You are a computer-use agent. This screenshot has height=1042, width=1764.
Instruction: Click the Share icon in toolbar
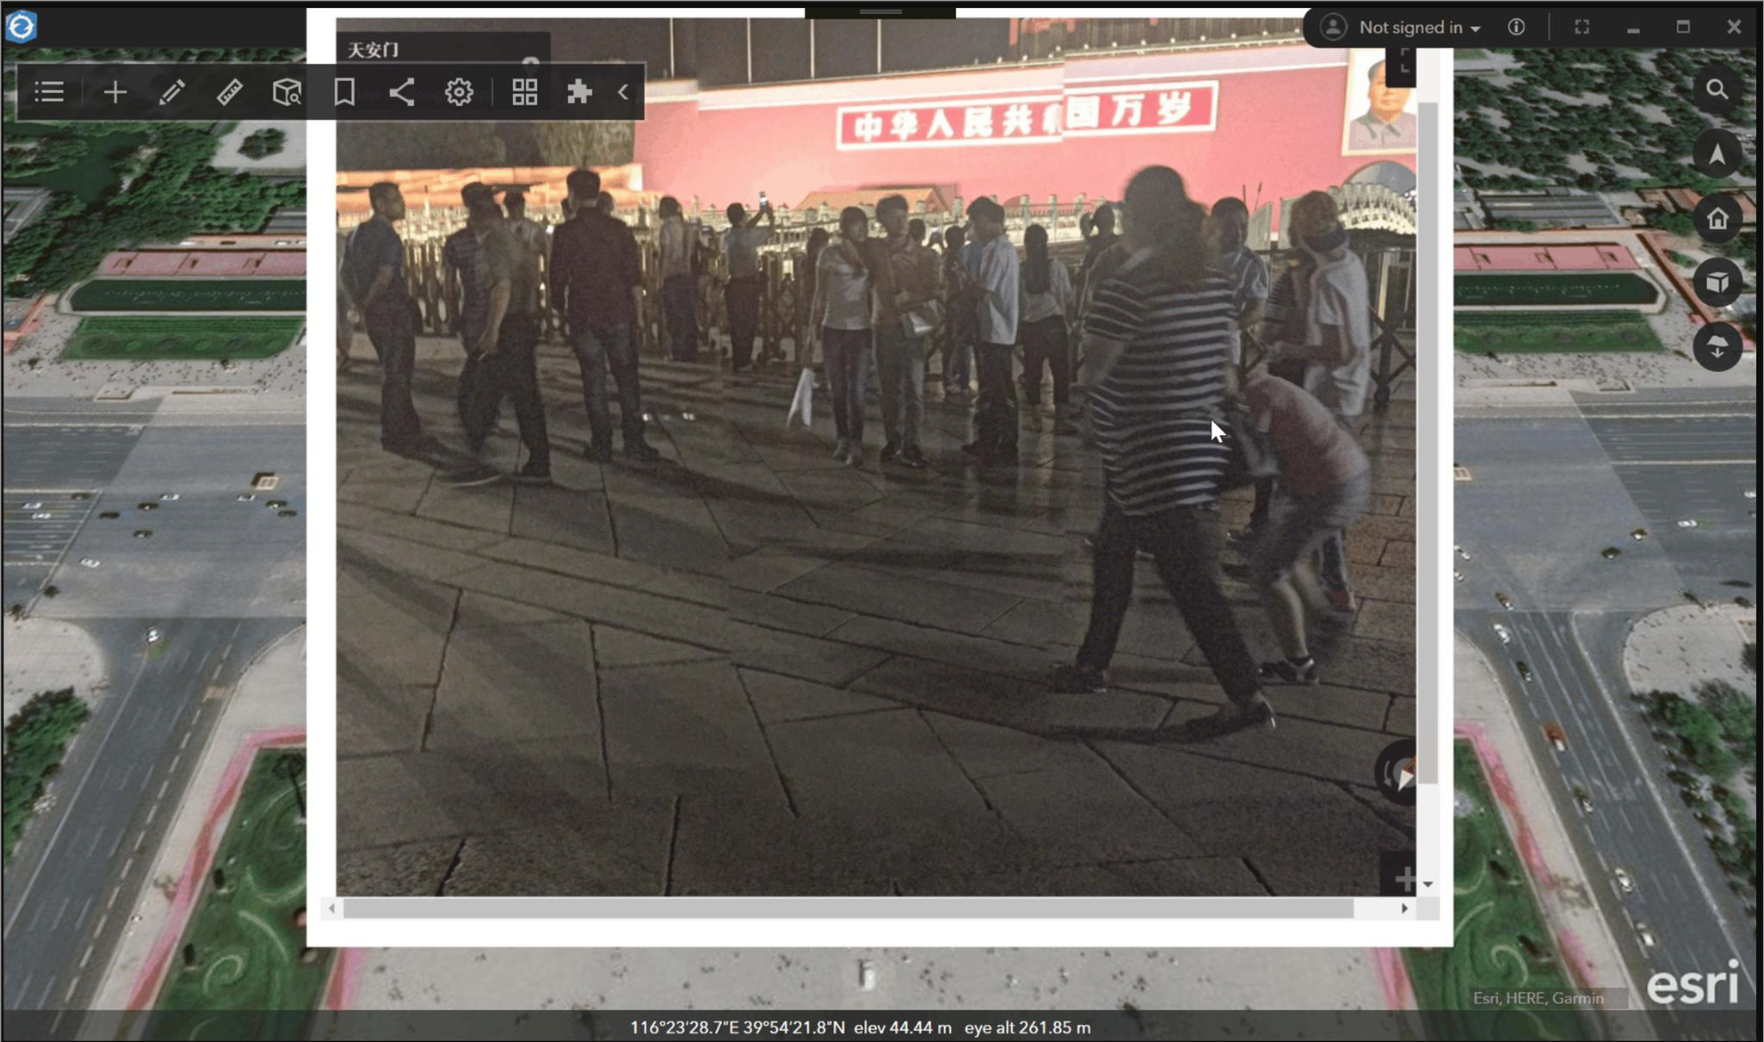401,92
